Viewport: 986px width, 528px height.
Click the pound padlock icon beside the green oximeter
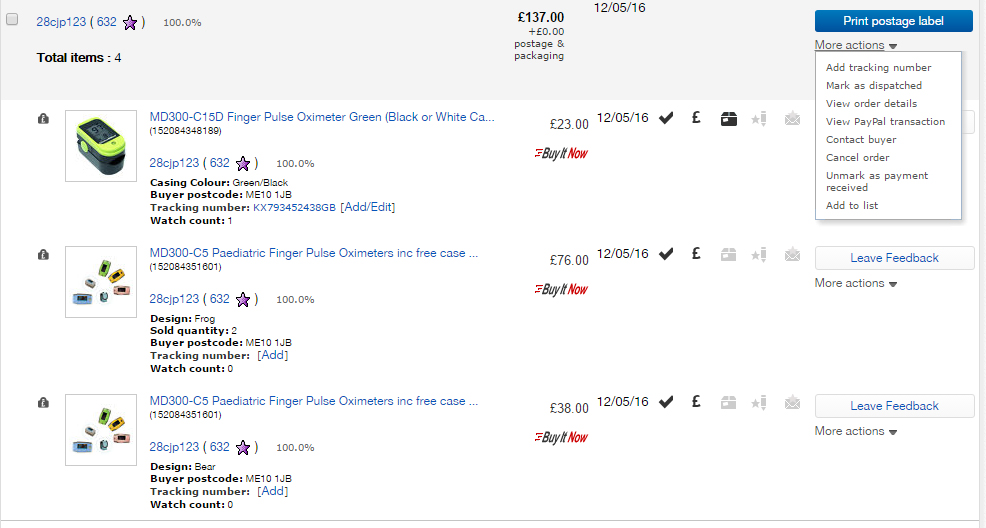(x=43, y=119)
